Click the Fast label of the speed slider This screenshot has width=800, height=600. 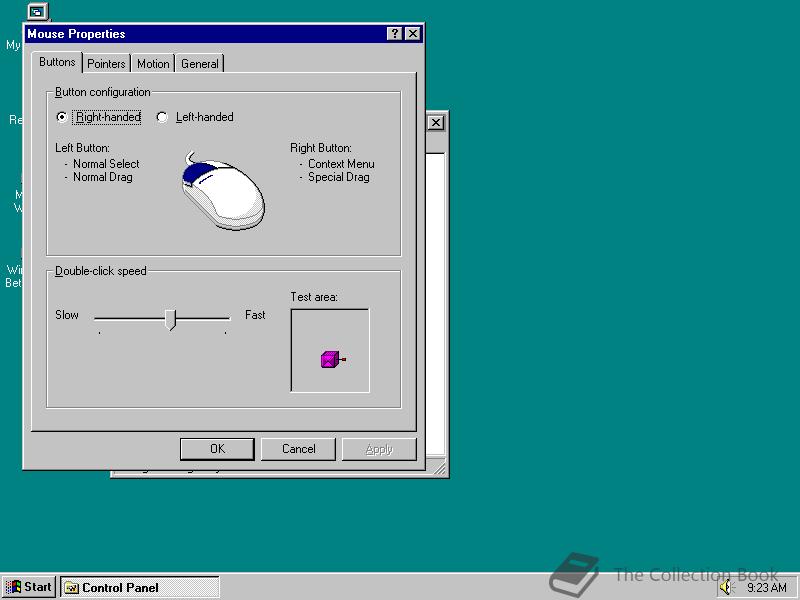click(255, 315)
